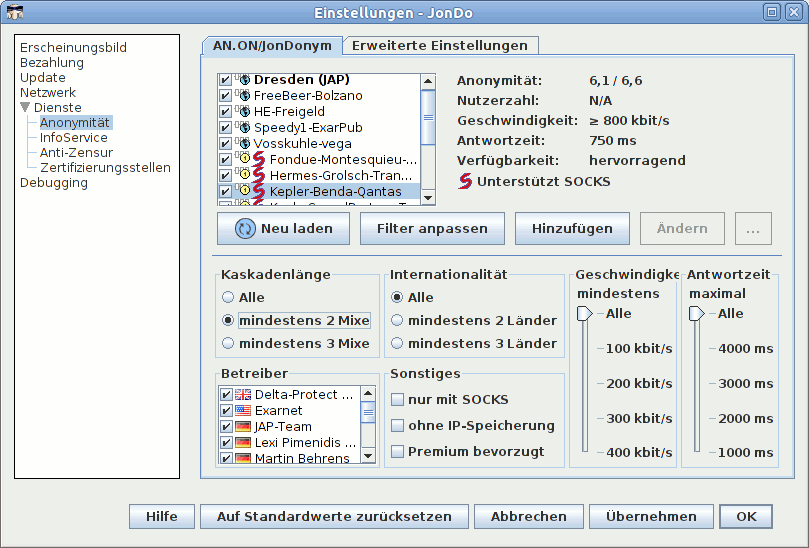Click the Übernehmen button
The width and height of the screenshot is (809, 548).
coord(651,517)
